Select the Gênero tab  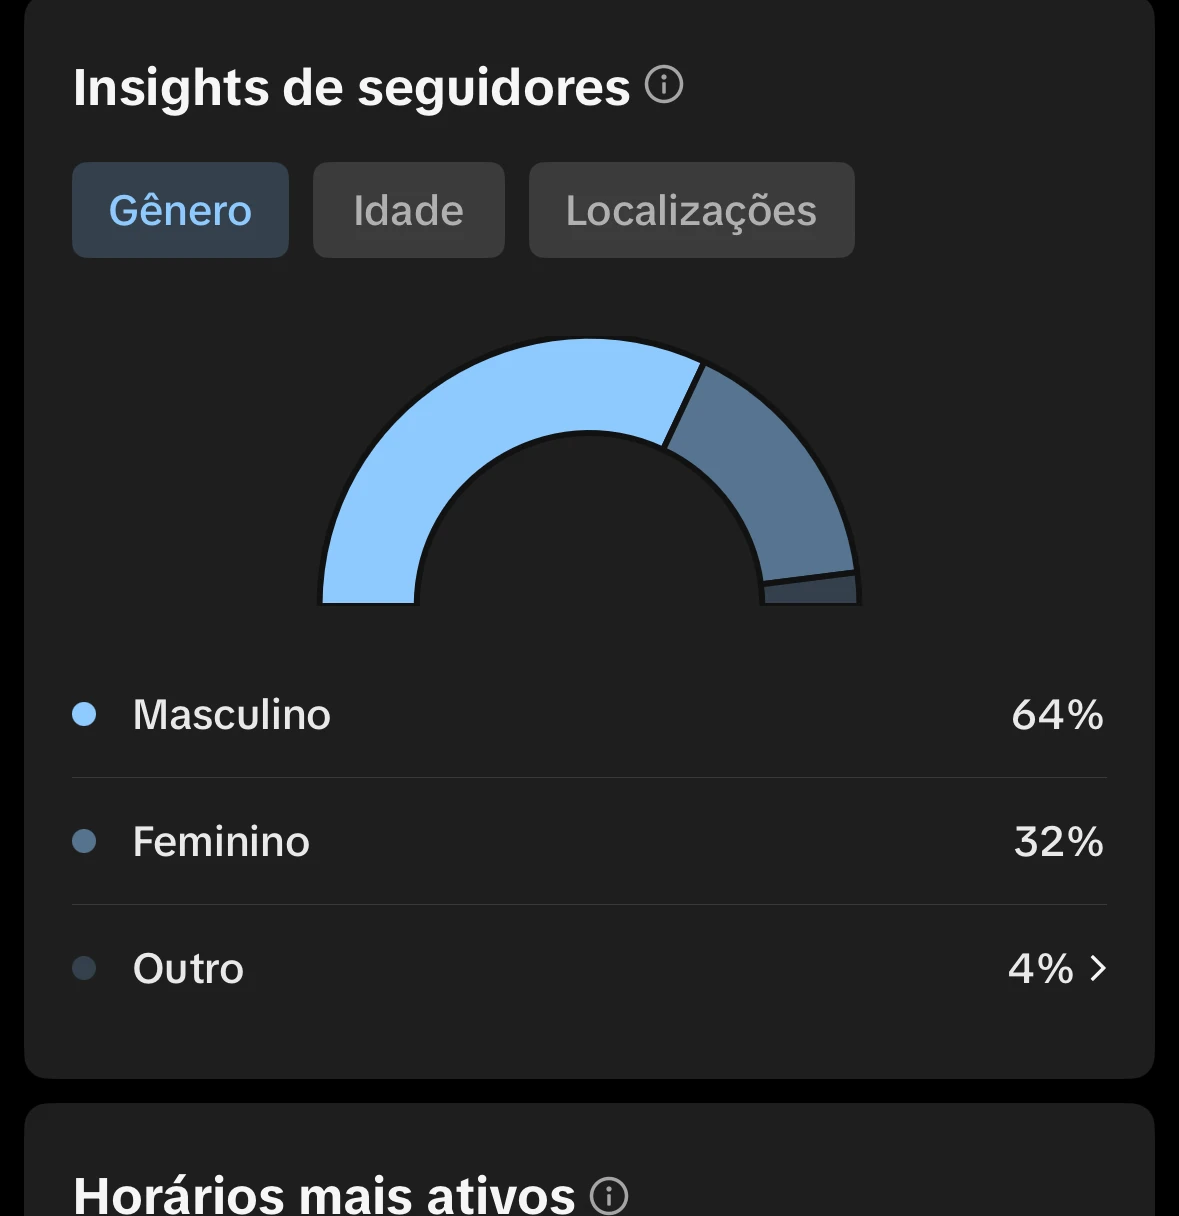[180, 210]
